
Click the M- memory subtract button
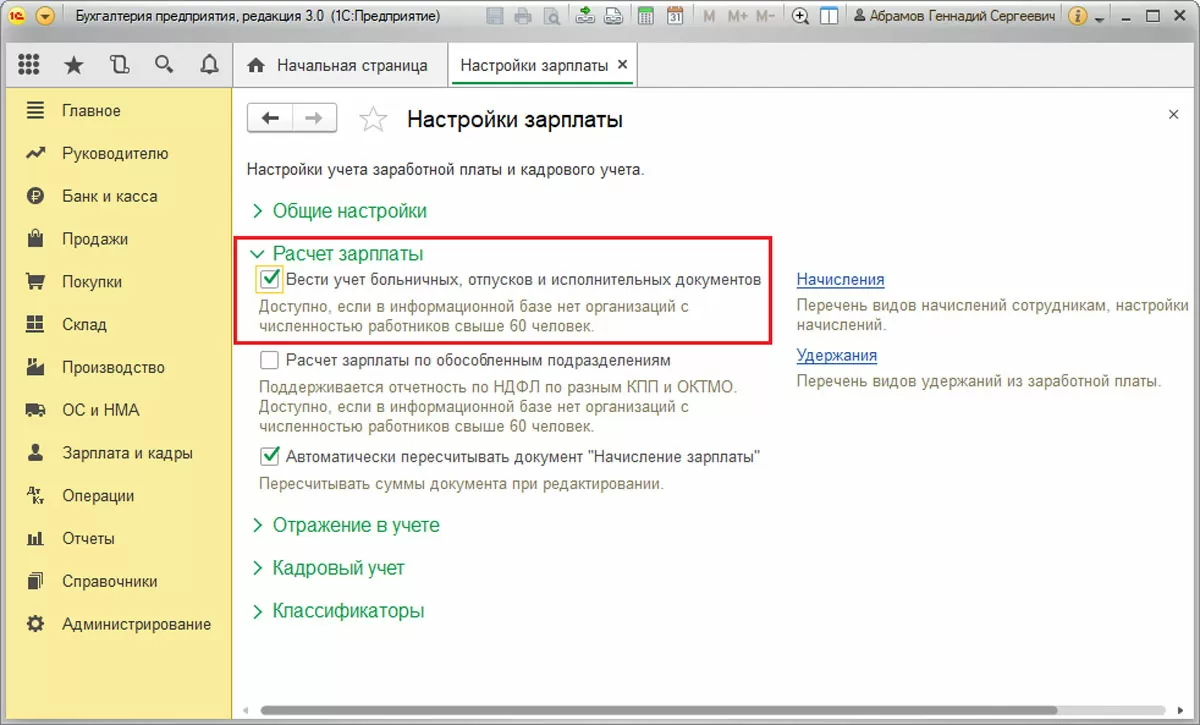[766, 16]
